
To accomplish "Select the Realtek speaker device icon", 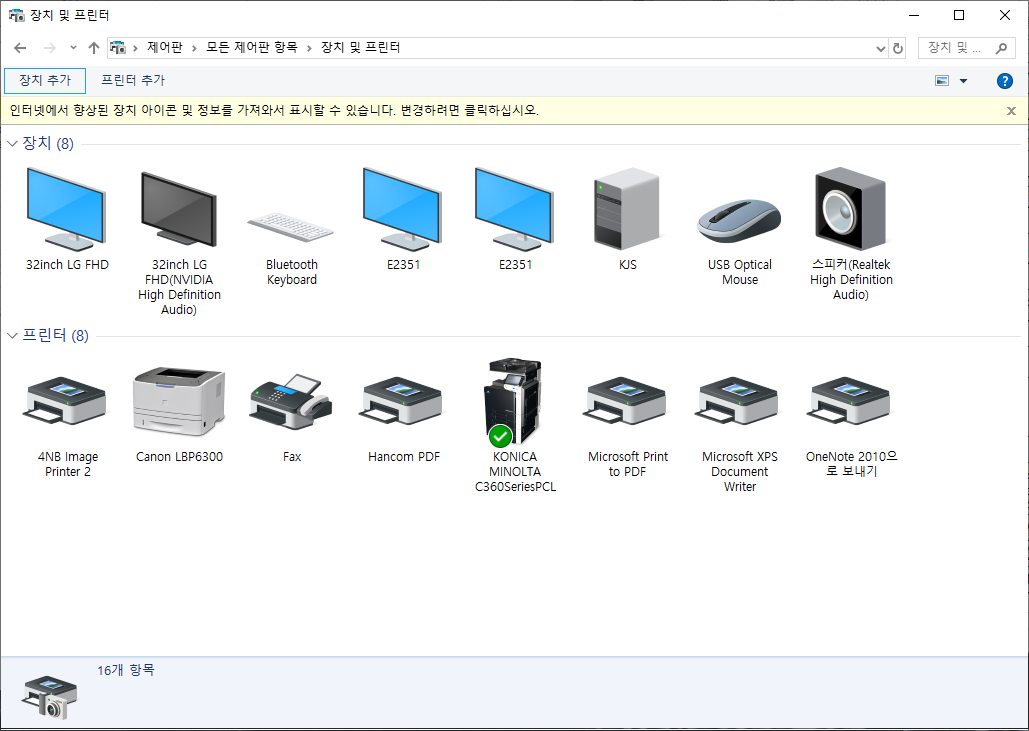I will click(x=851, y=208).
